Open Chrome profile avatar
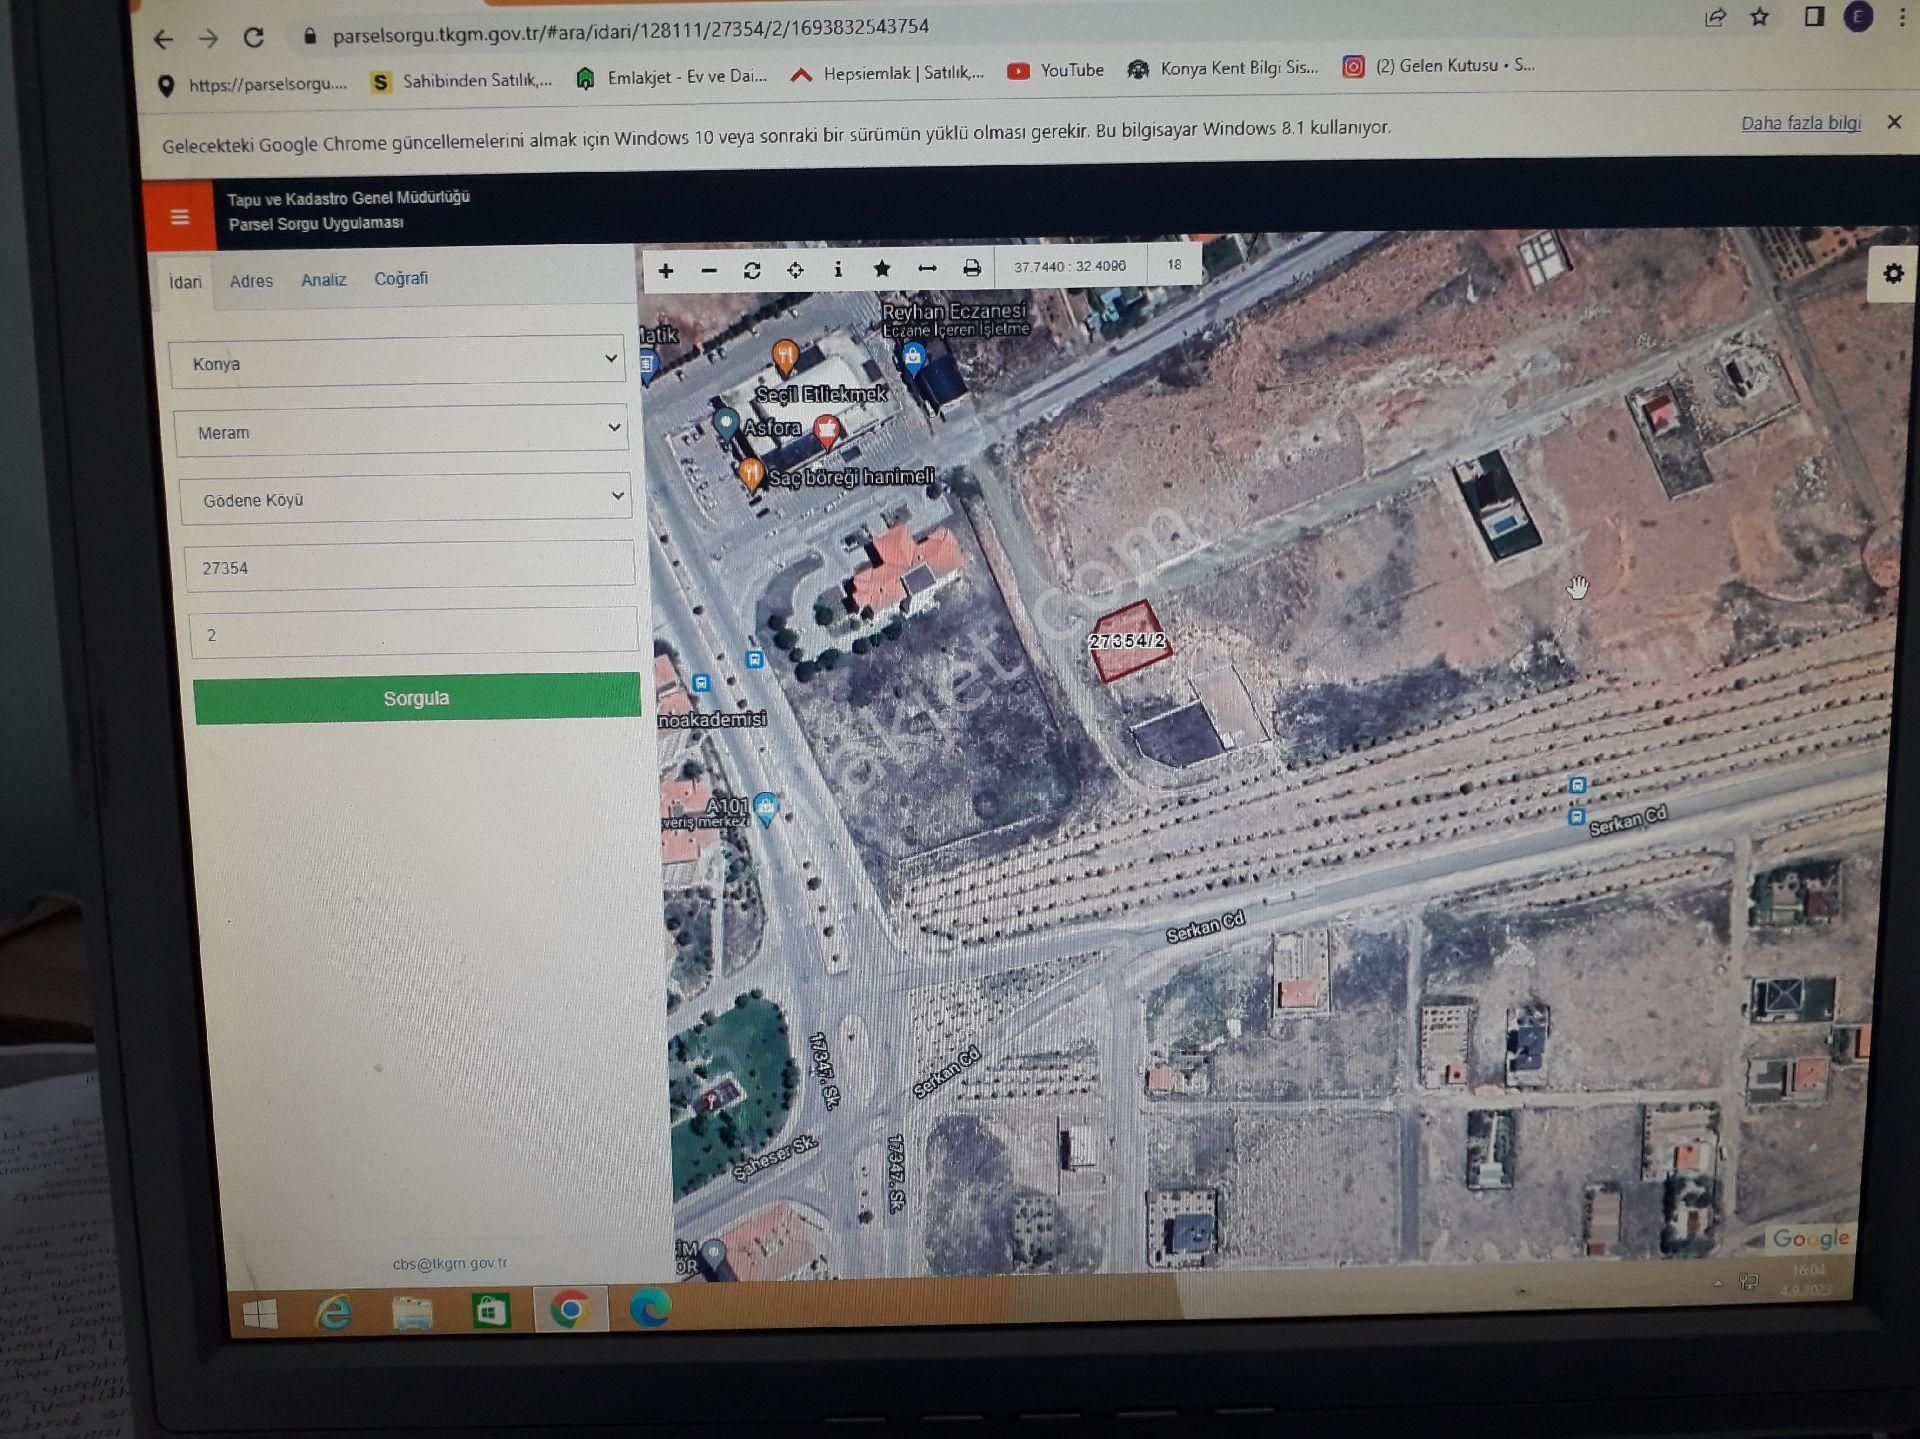 1858,16
